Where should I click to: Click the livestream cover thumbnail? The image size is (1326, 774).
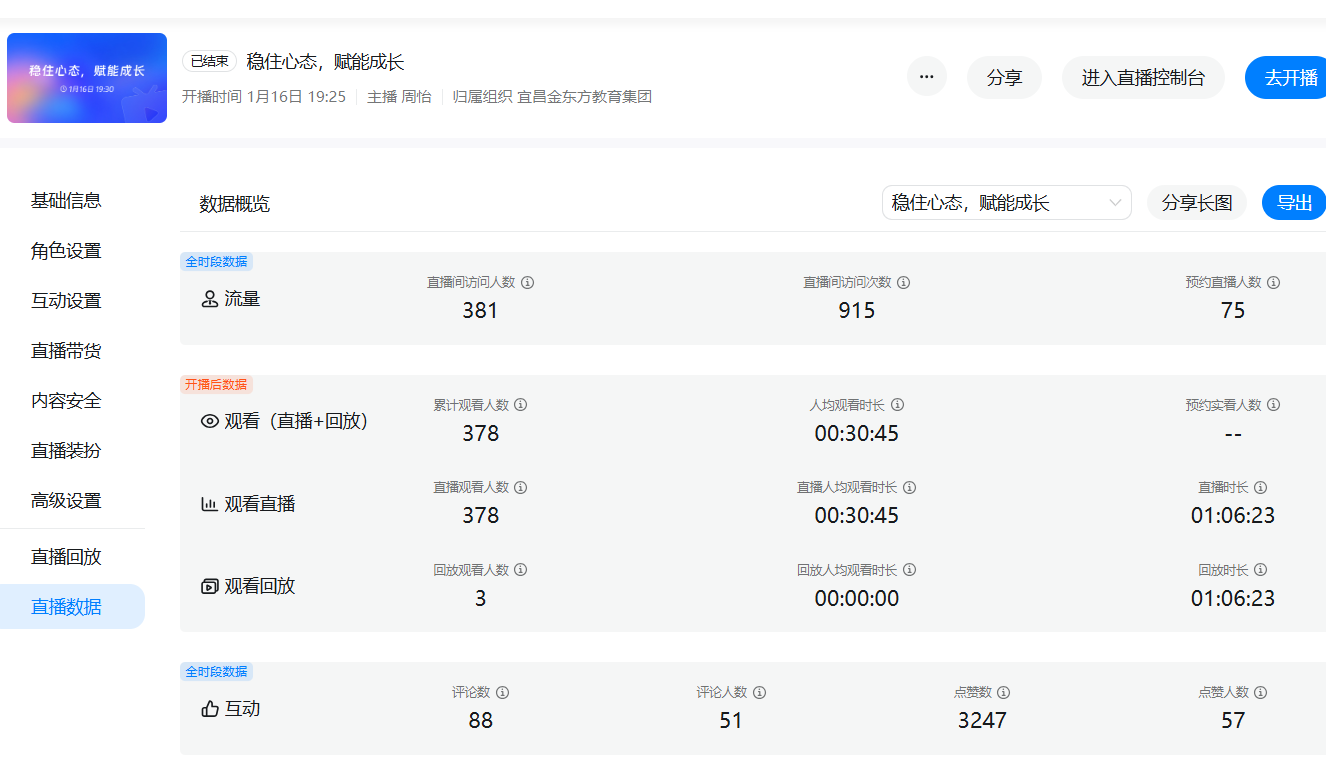[x=87, y=78]
